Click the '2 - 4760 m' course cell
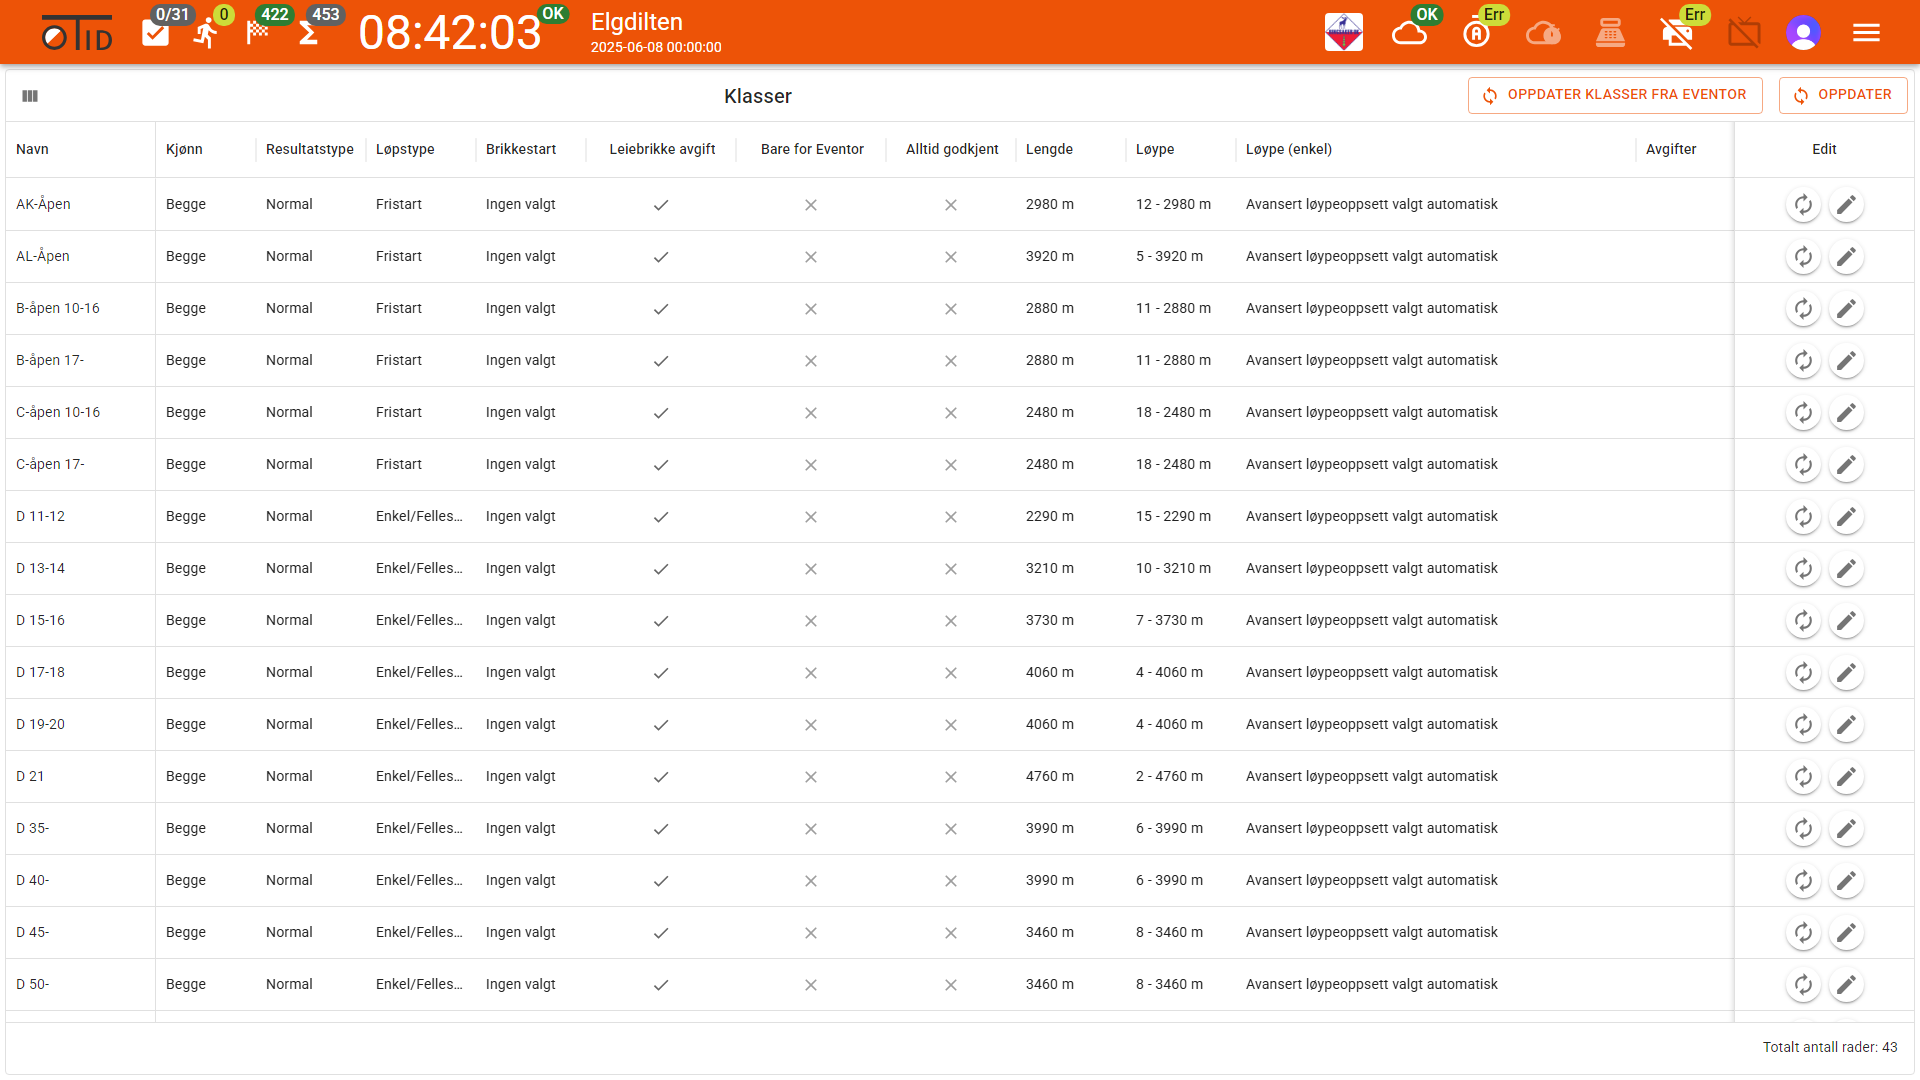 (1169, 776)
